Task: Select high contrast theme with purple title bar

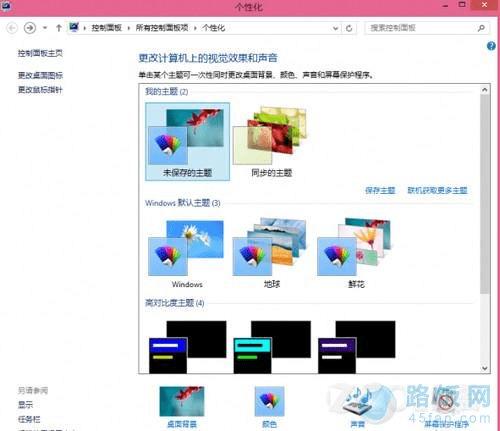Action: [x=357, y=347]
